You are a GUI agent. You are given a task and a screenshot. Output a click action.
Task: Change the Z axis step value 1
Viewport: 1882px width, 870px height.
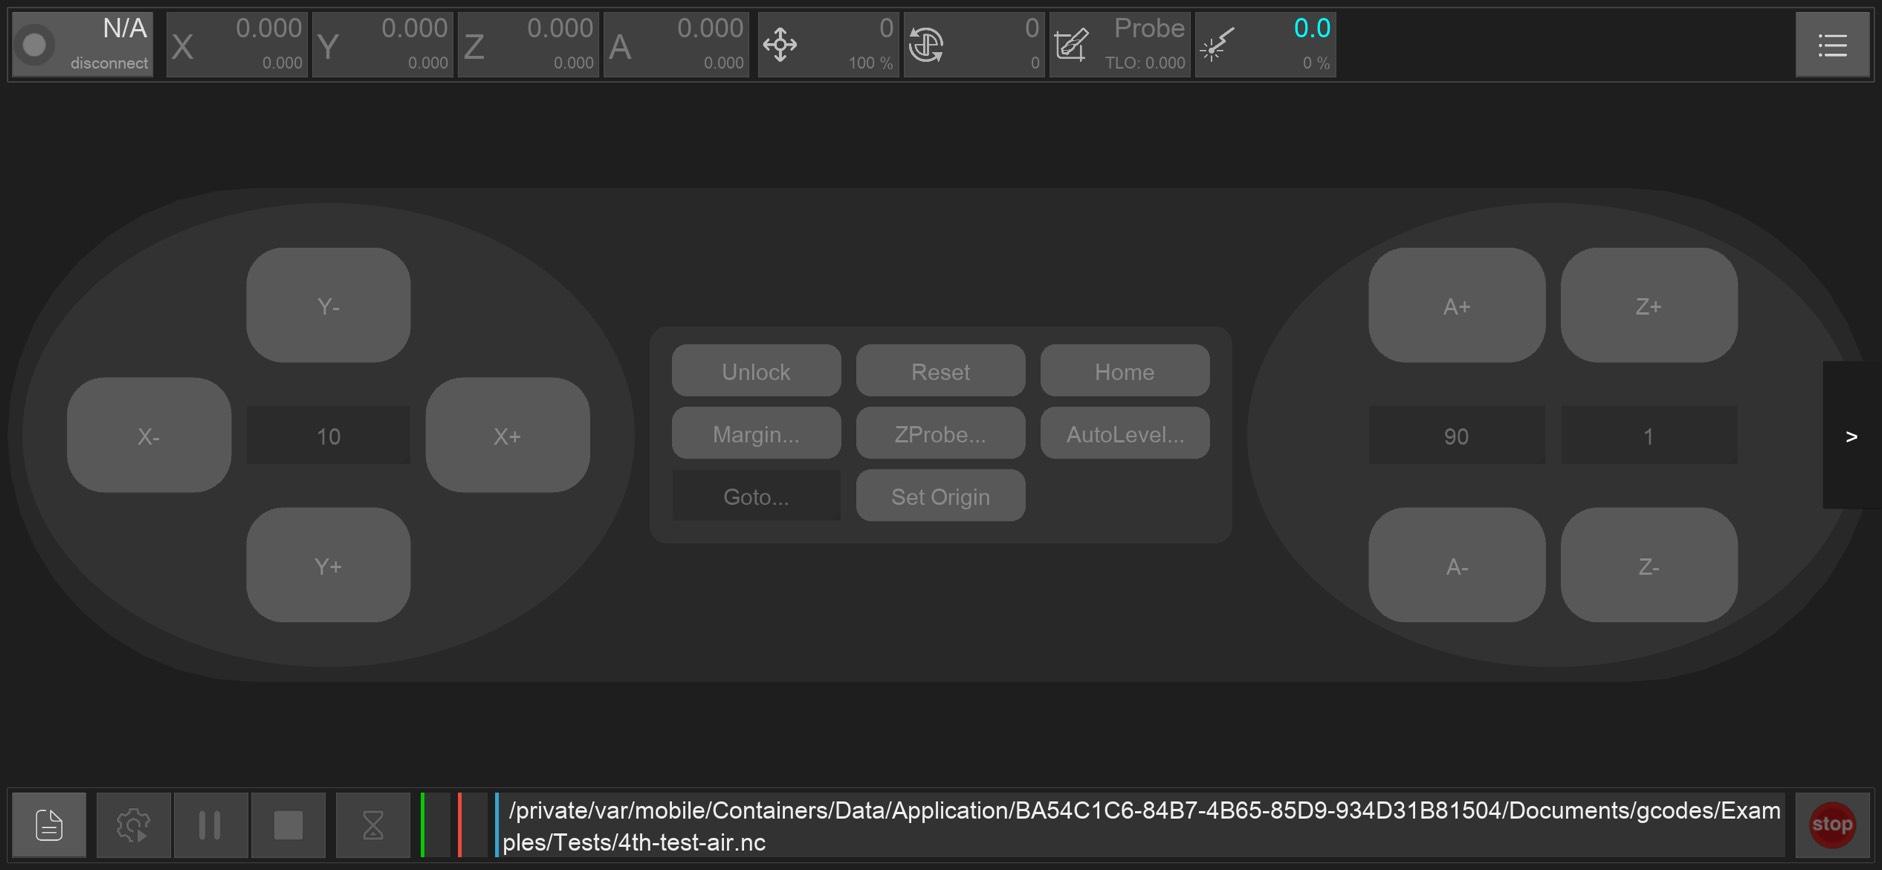[x=1648, y=436]
